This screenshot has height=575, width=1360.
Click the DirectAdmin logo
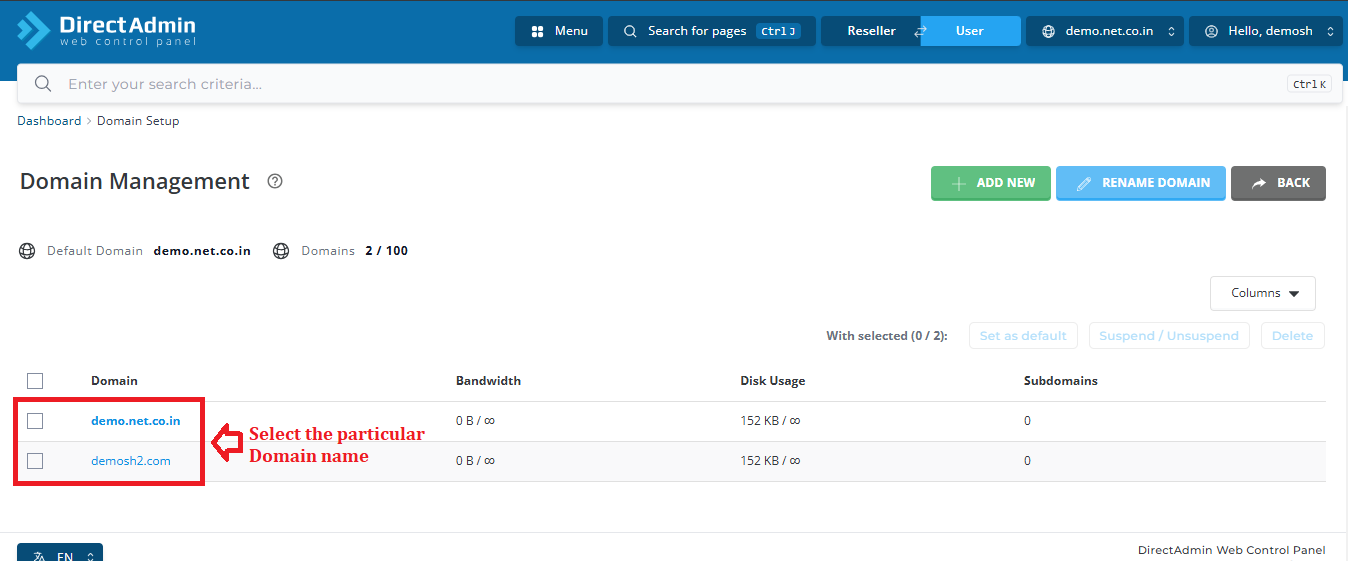click(x=106, y=30)
